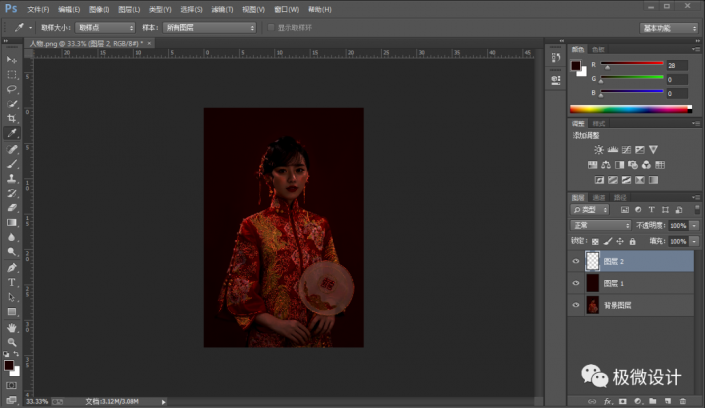
Task: Open the 文件(F) menu
Action: coord(38,9)
